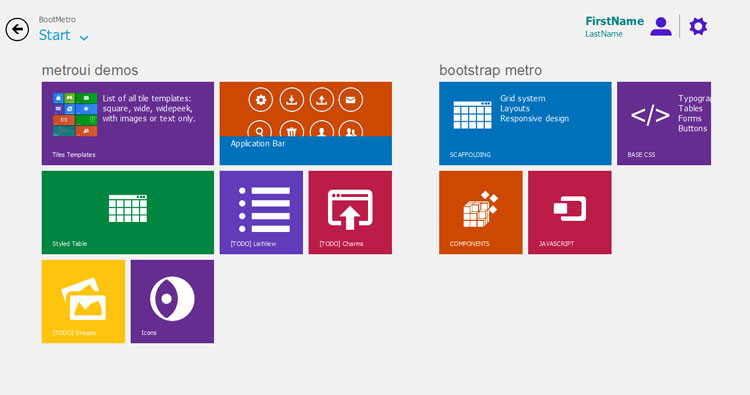Open the Styled Table tile
Viewport: 750px width, 395px height.
128,212
